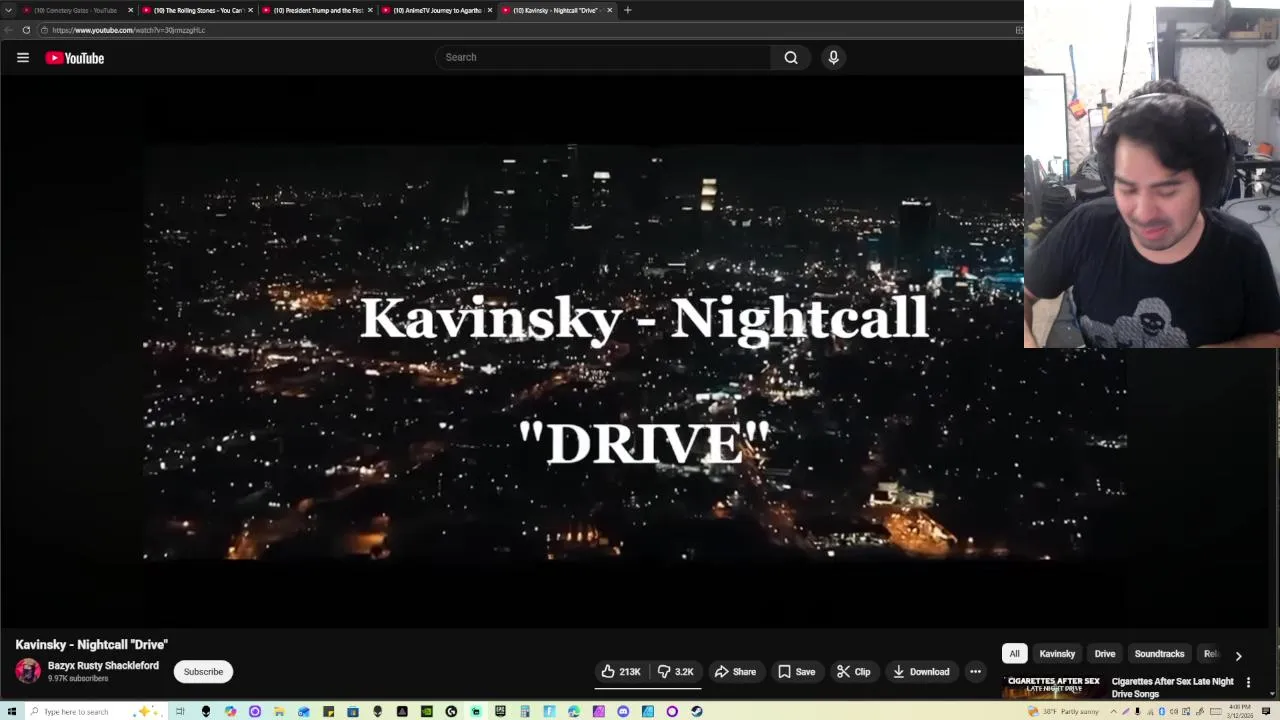
Task: Close the Cemetery Gates tab
Action: click(130, 10)
